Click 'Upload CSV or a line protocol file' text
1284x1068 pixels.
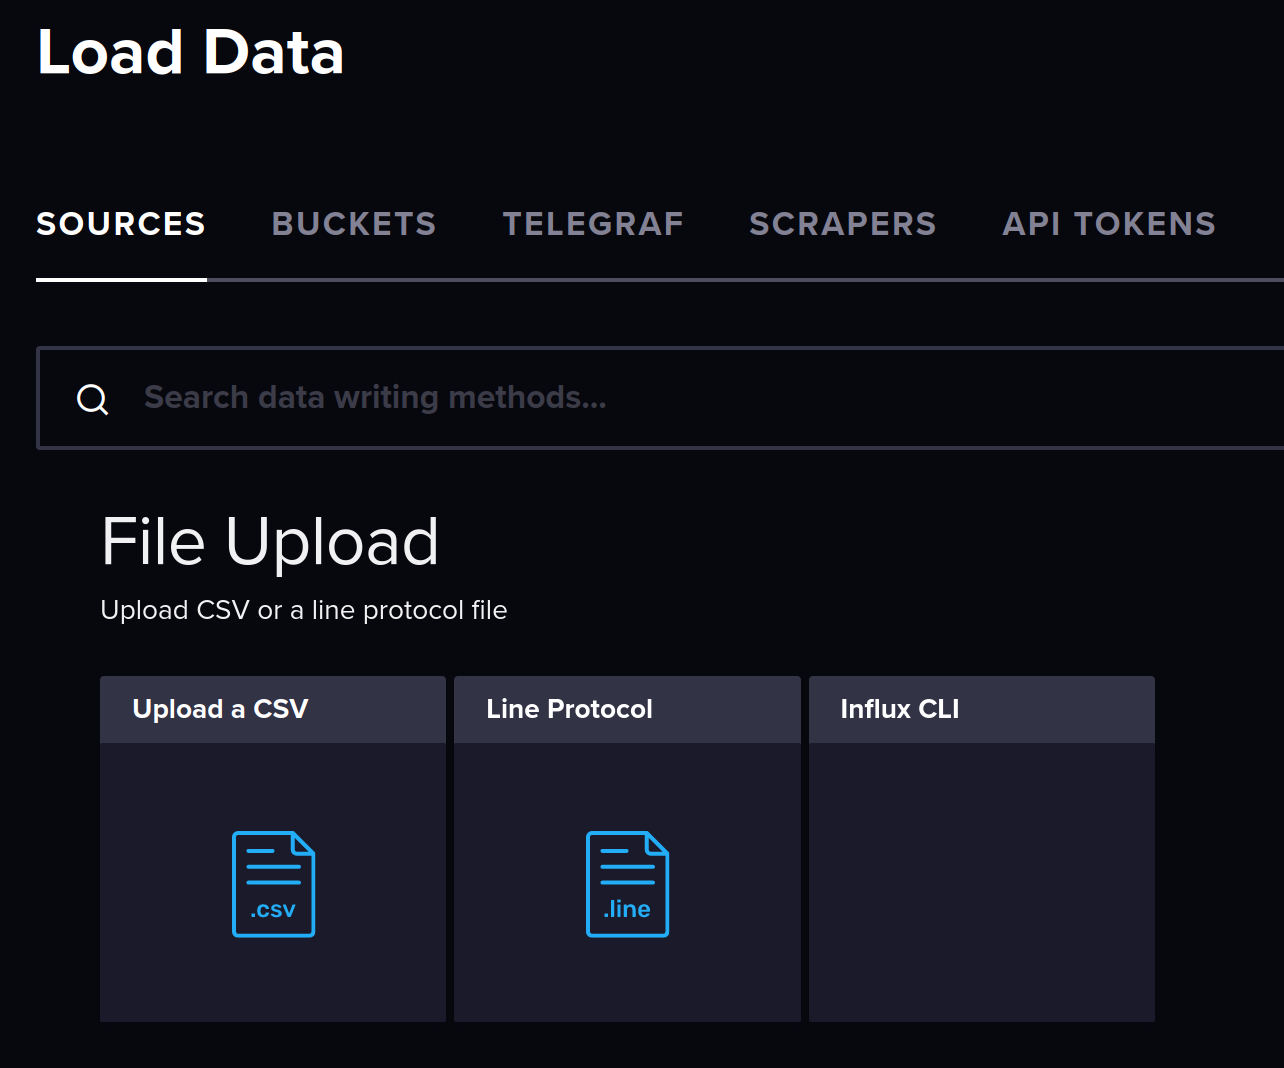(x=304, y=610)
